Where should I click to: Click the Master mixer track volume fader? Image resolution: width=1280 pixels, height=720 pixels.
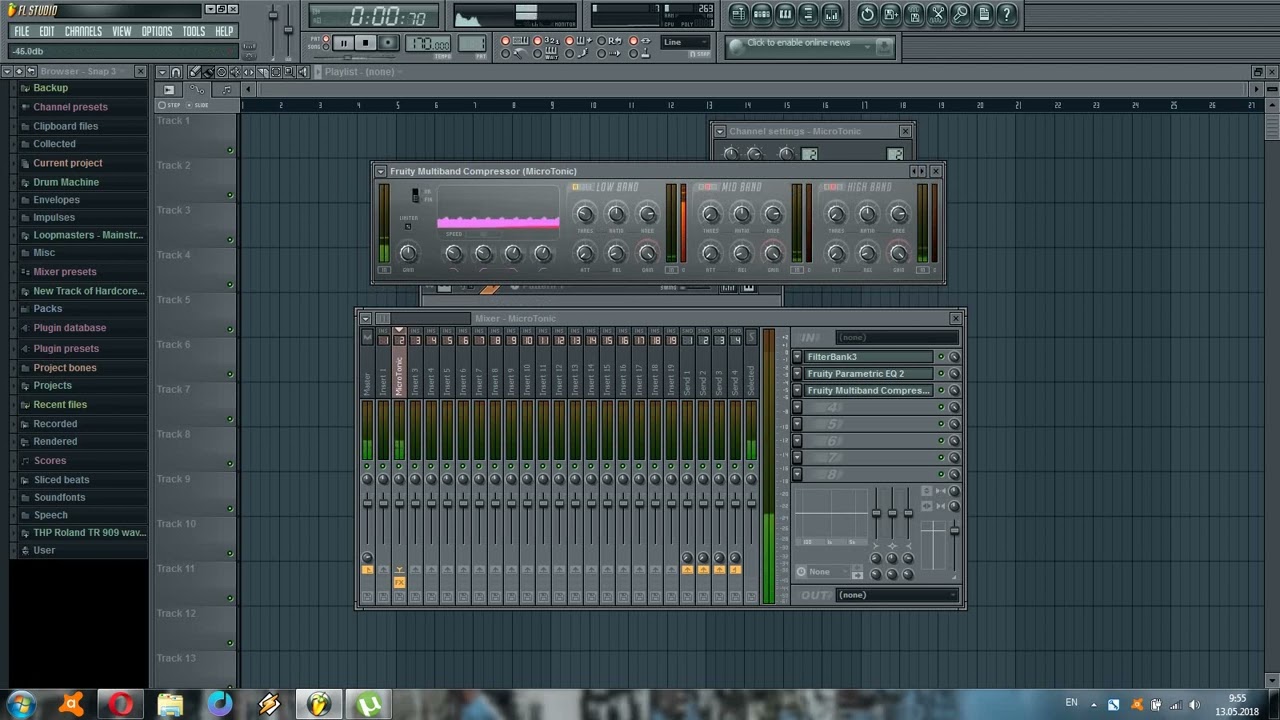(367, 503)
